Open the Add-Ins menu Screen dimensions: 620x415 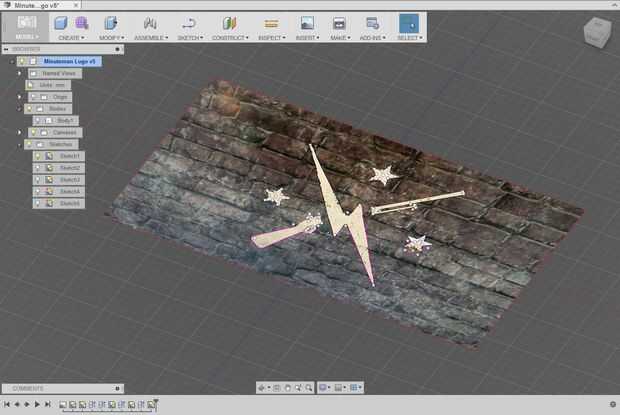[x=372, y=38]
